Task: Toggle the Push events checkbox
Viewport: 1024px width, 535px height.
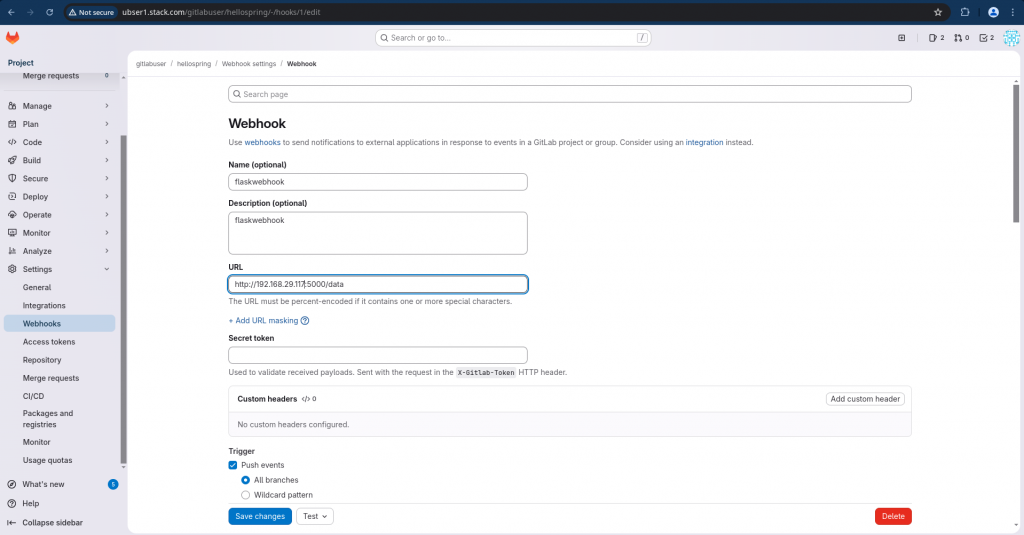Action: coord(233,465)
